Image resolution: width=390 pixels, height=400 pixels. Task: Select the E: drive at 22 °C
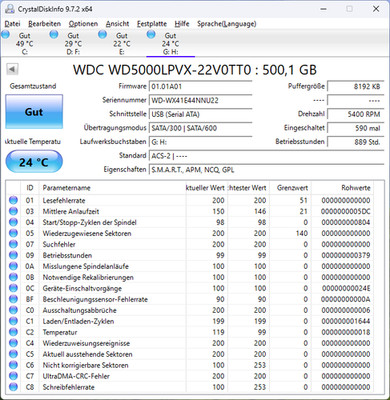tap(121, 43)
